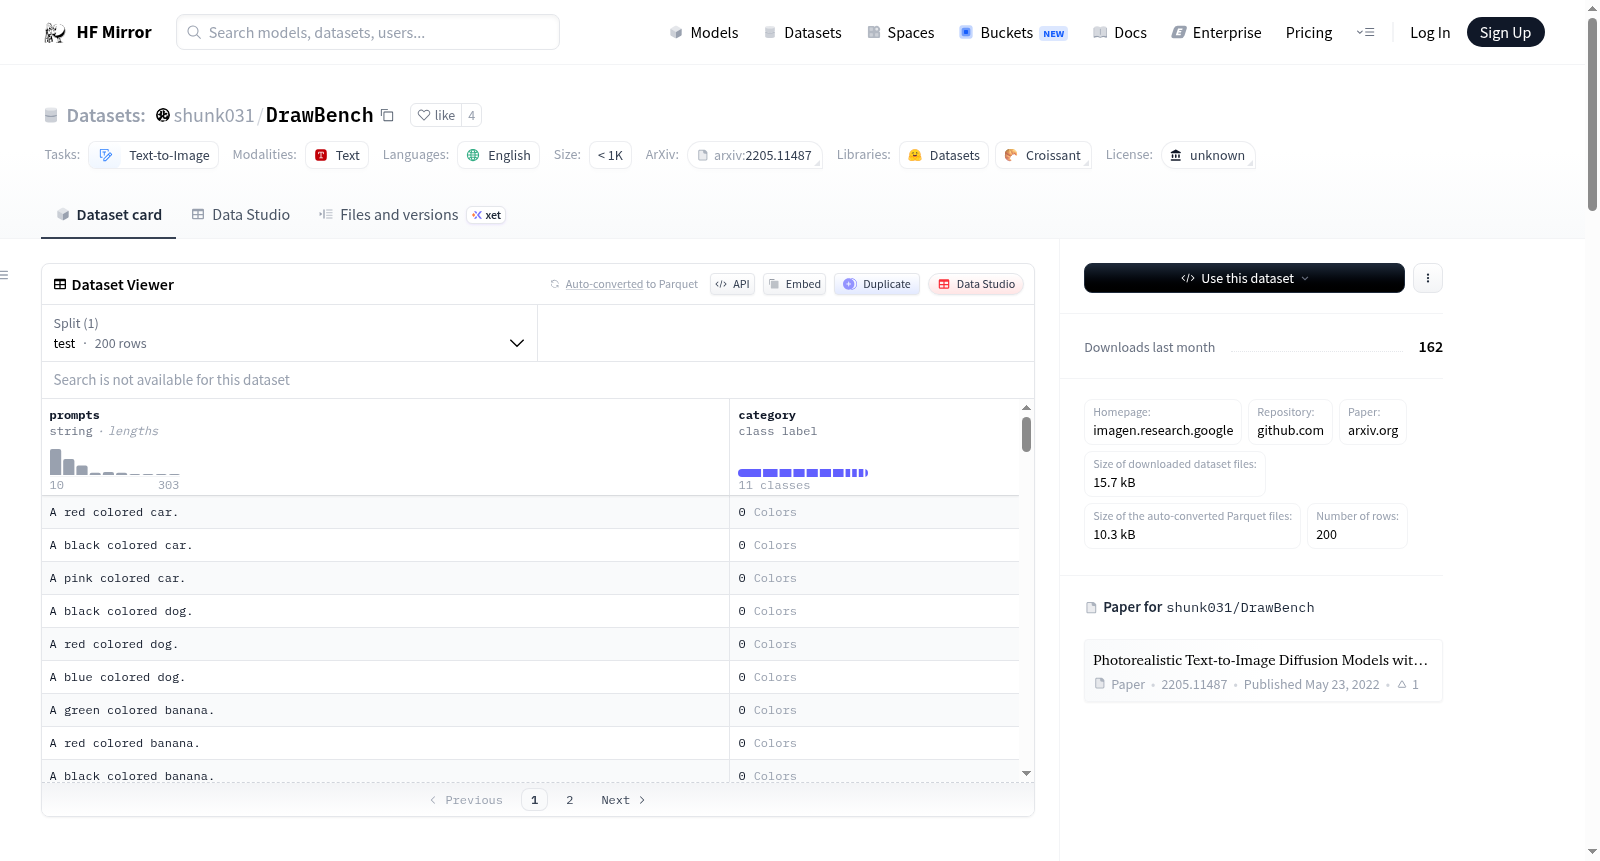Click the Duplicate button
The width and height of the screenshot is (1600, 861).
[877, 284]
